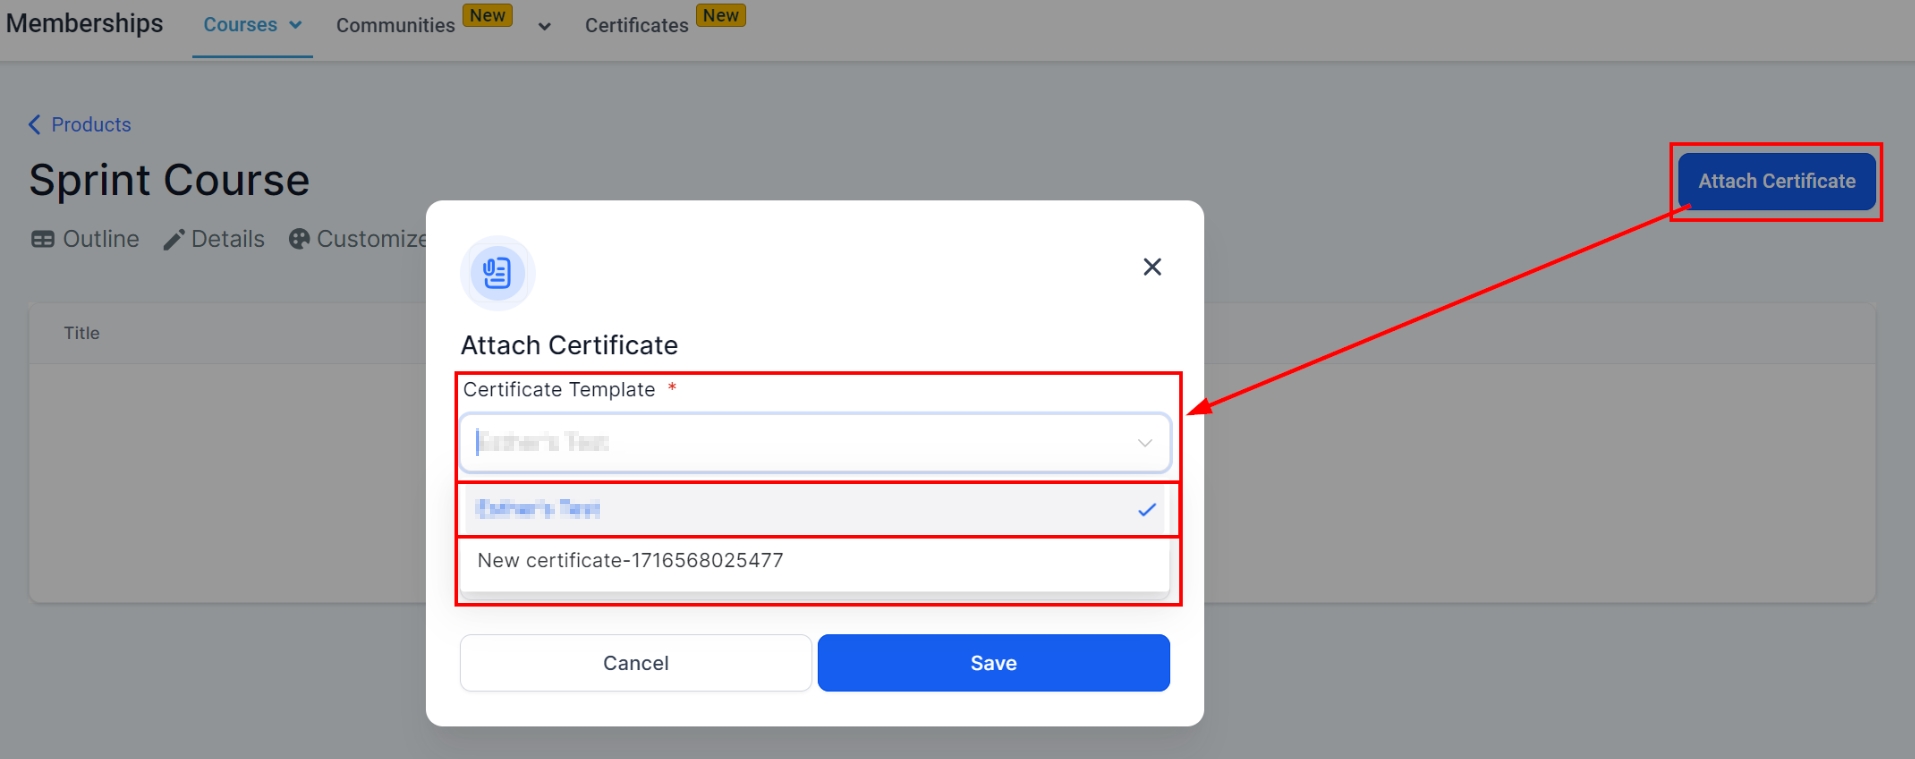
Task: Click the certificate document icon in dialog
Action: [x=497, y=273]
